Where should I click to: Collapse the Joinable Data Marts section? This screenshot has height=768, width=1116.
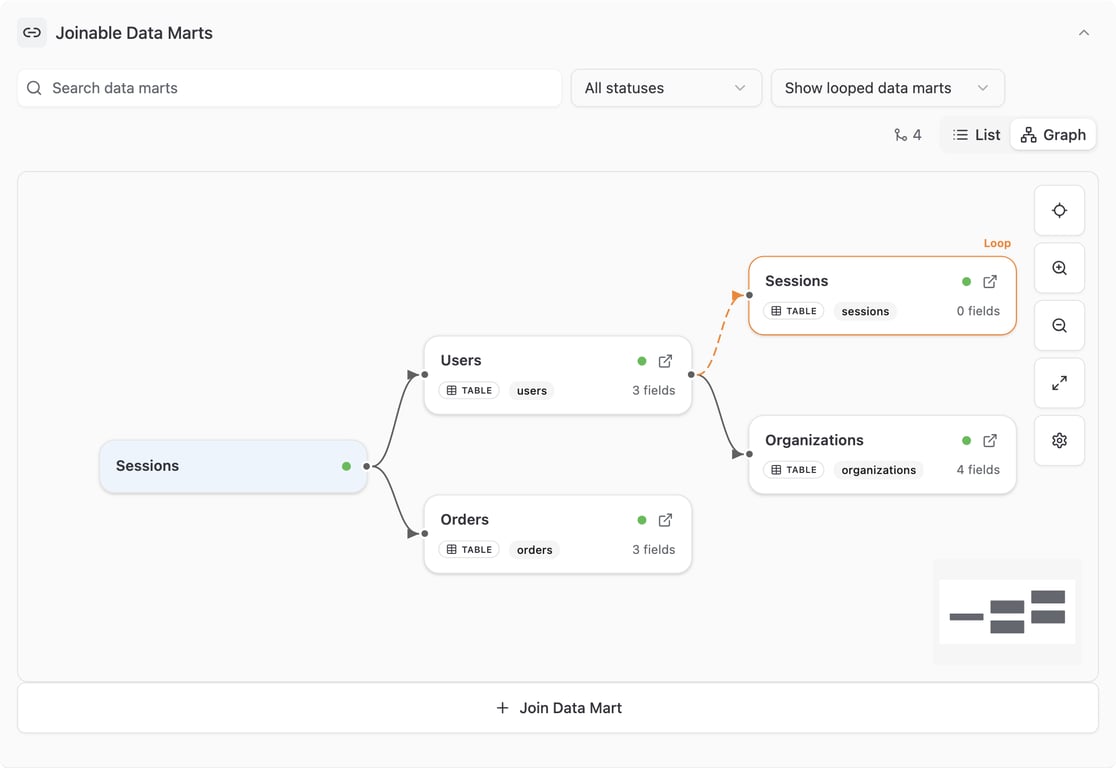click(1083, 33)
